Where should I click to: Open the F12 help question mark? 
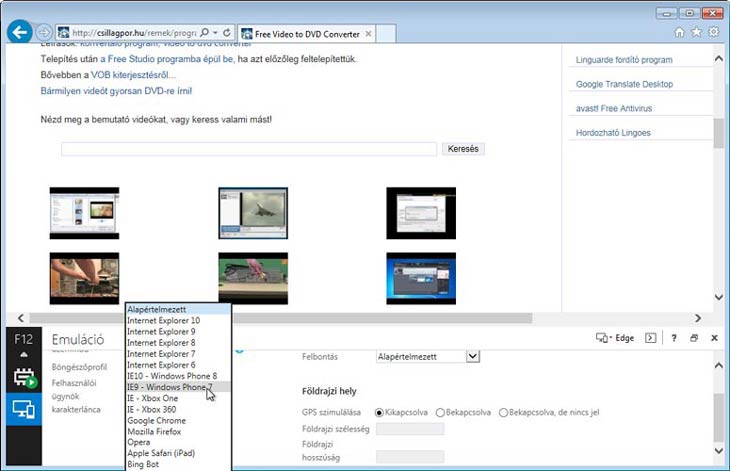click(674, 338)
